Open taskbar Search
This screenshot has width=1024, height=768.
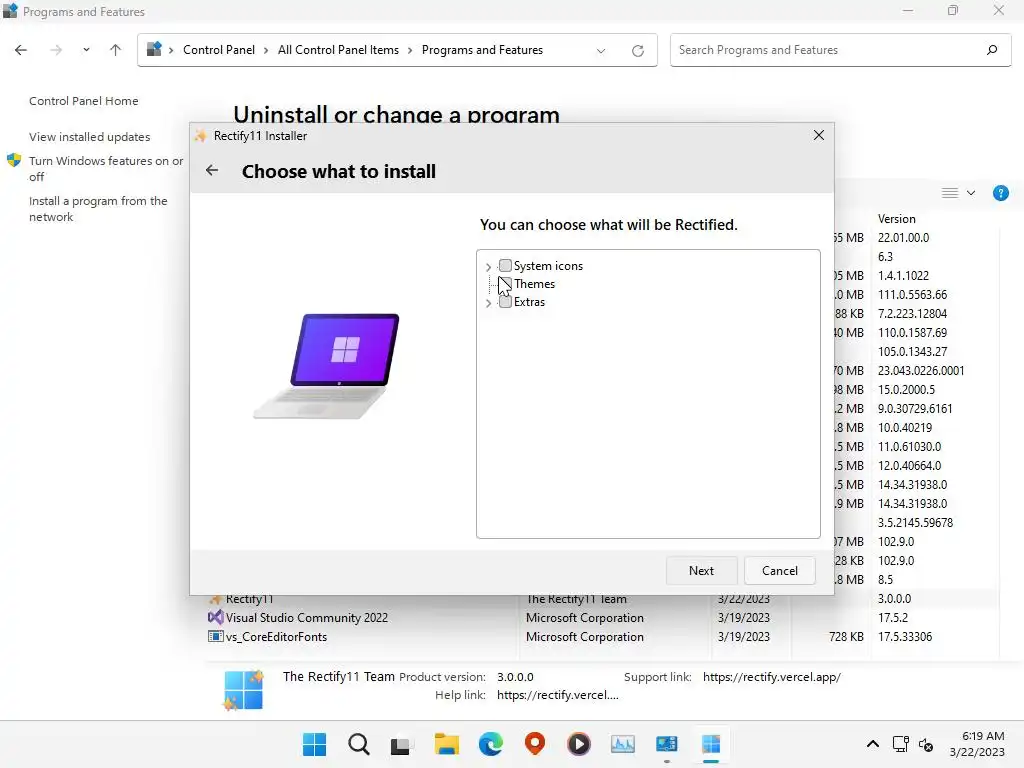[x=359, y=744]
